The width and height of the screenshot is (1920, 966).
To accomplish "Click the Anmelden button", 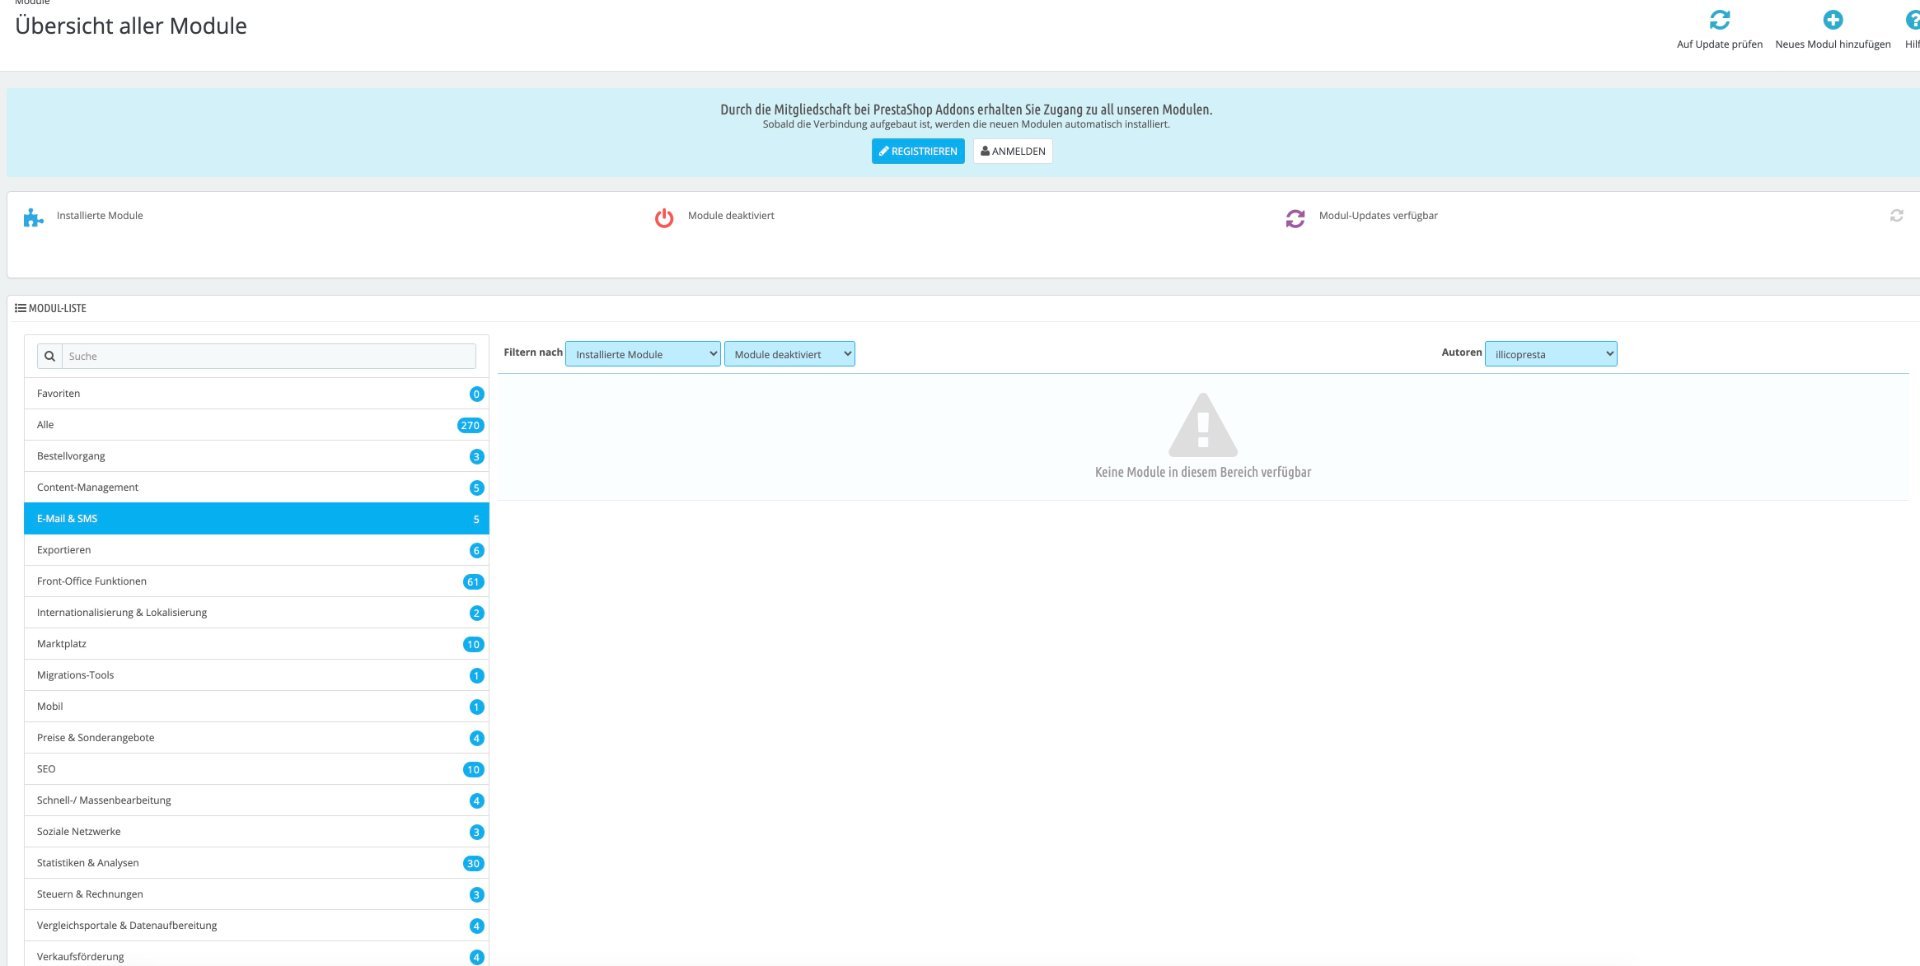I will [1013, 151].
